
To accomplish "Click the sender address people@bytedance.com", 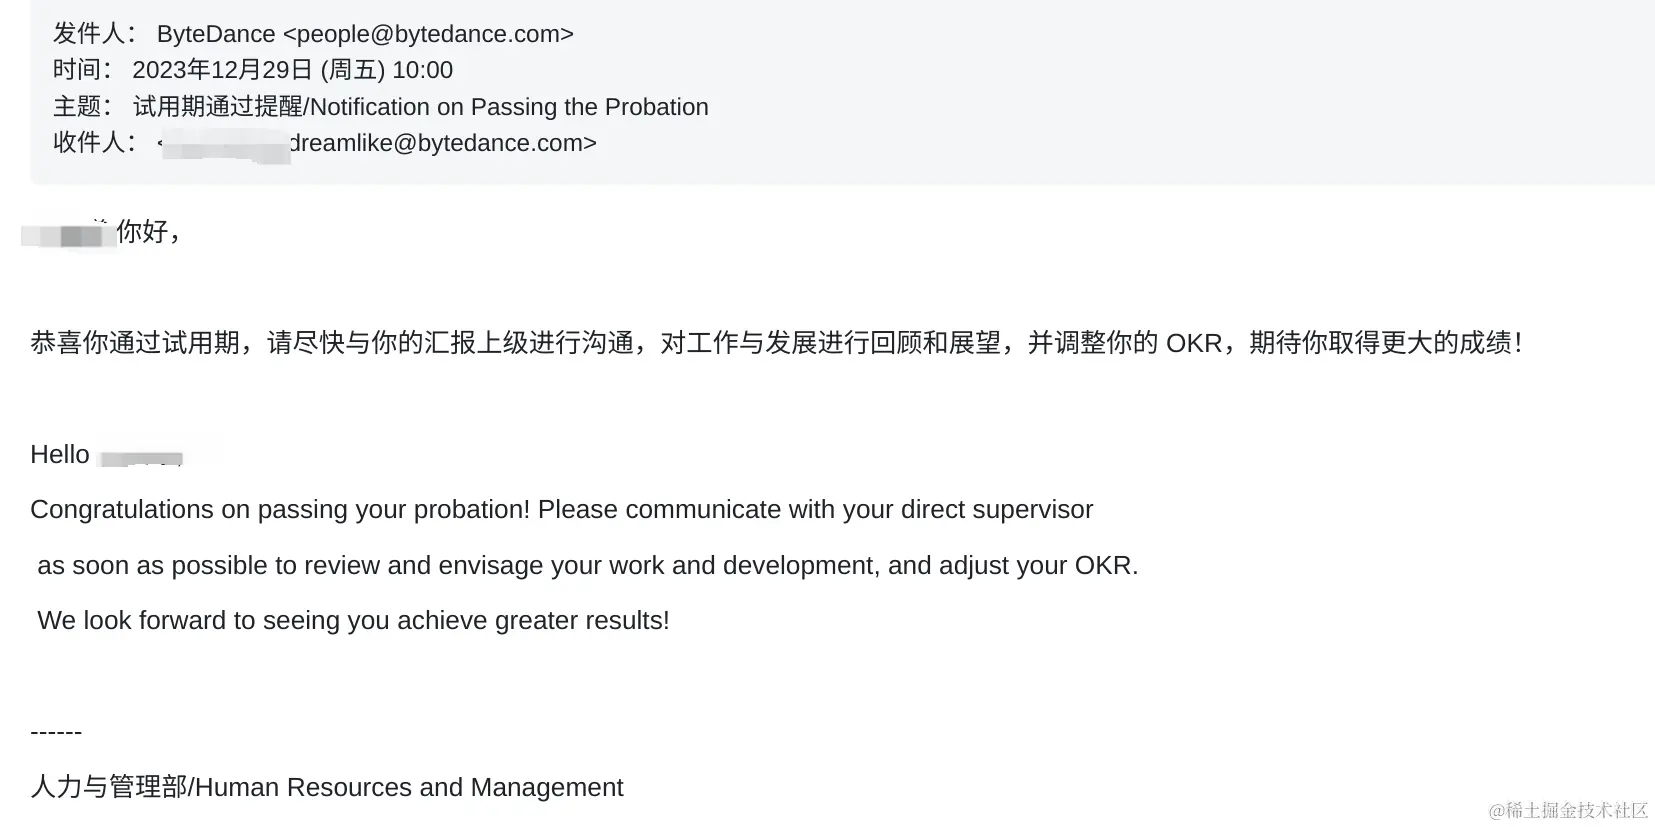I will click(428, 34).
